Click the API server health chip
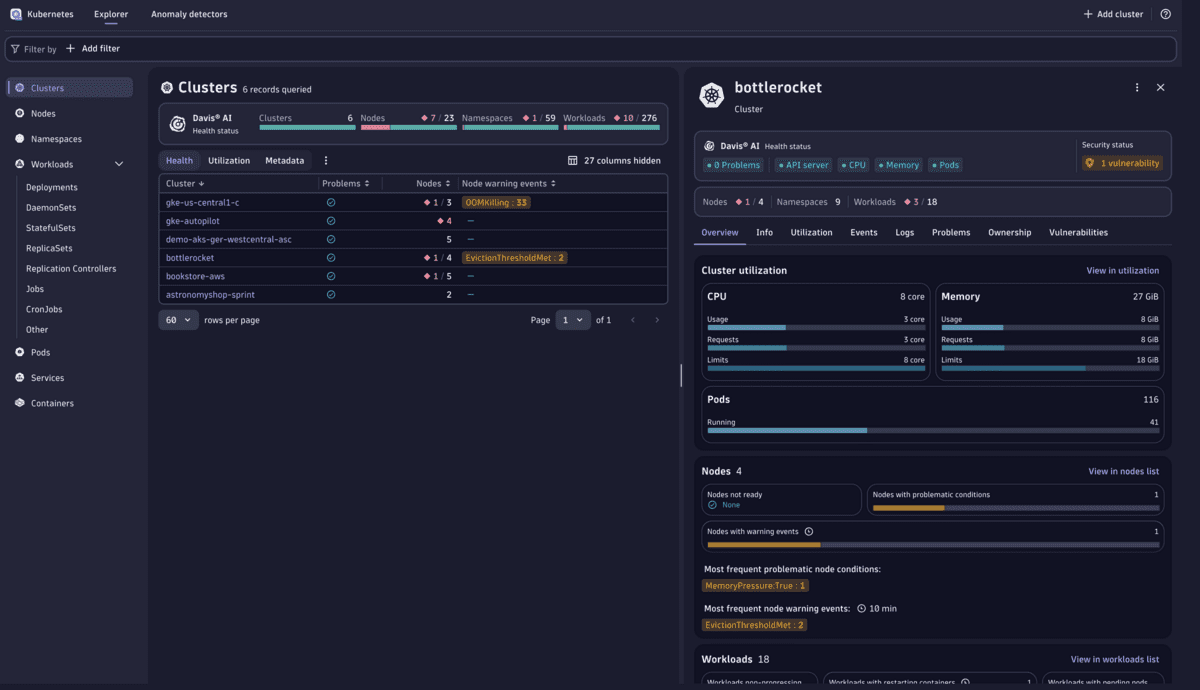The height and width of the screenshot is (690, 1200). [x=803, y=165]
